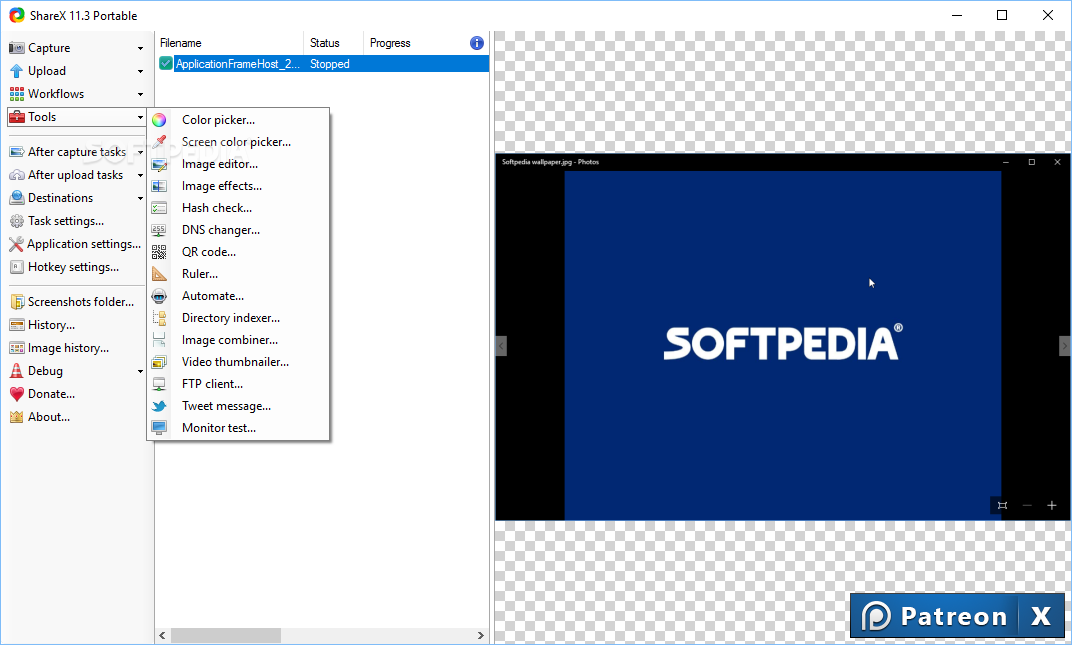Click the FTP client icon
The image size is (1072, 645).
coord(159,384)
